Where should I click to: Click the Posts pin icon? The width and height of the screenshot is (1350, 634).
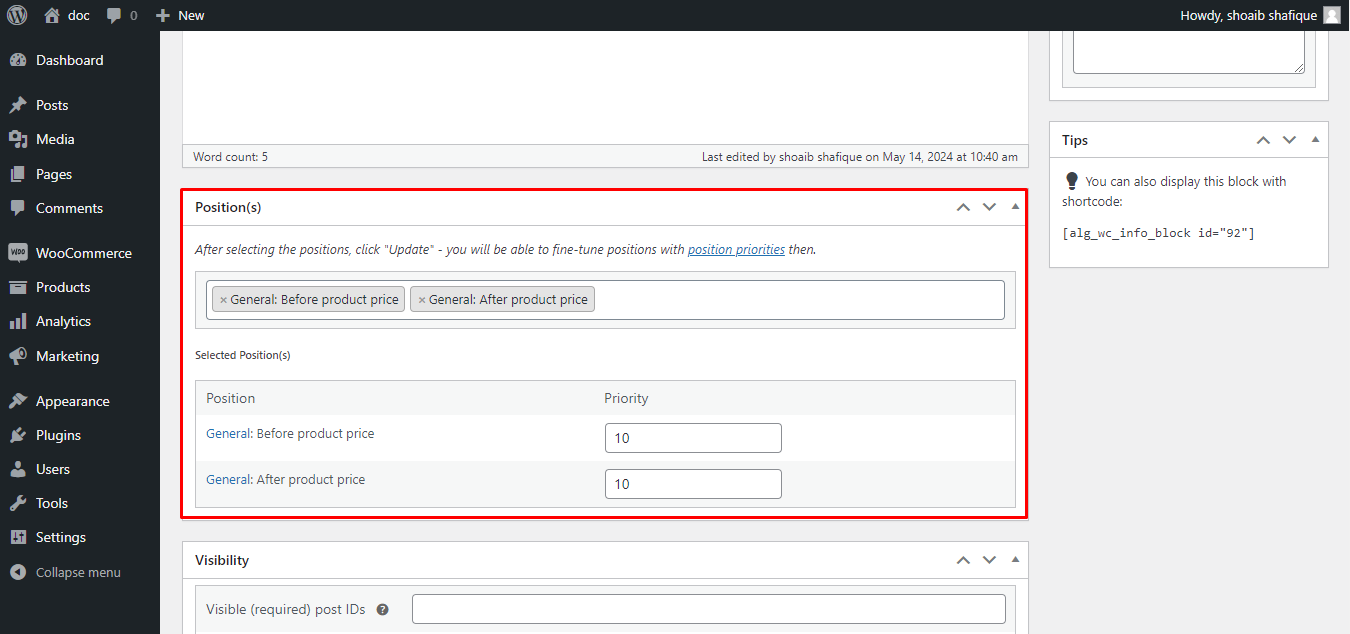point(17,105)
